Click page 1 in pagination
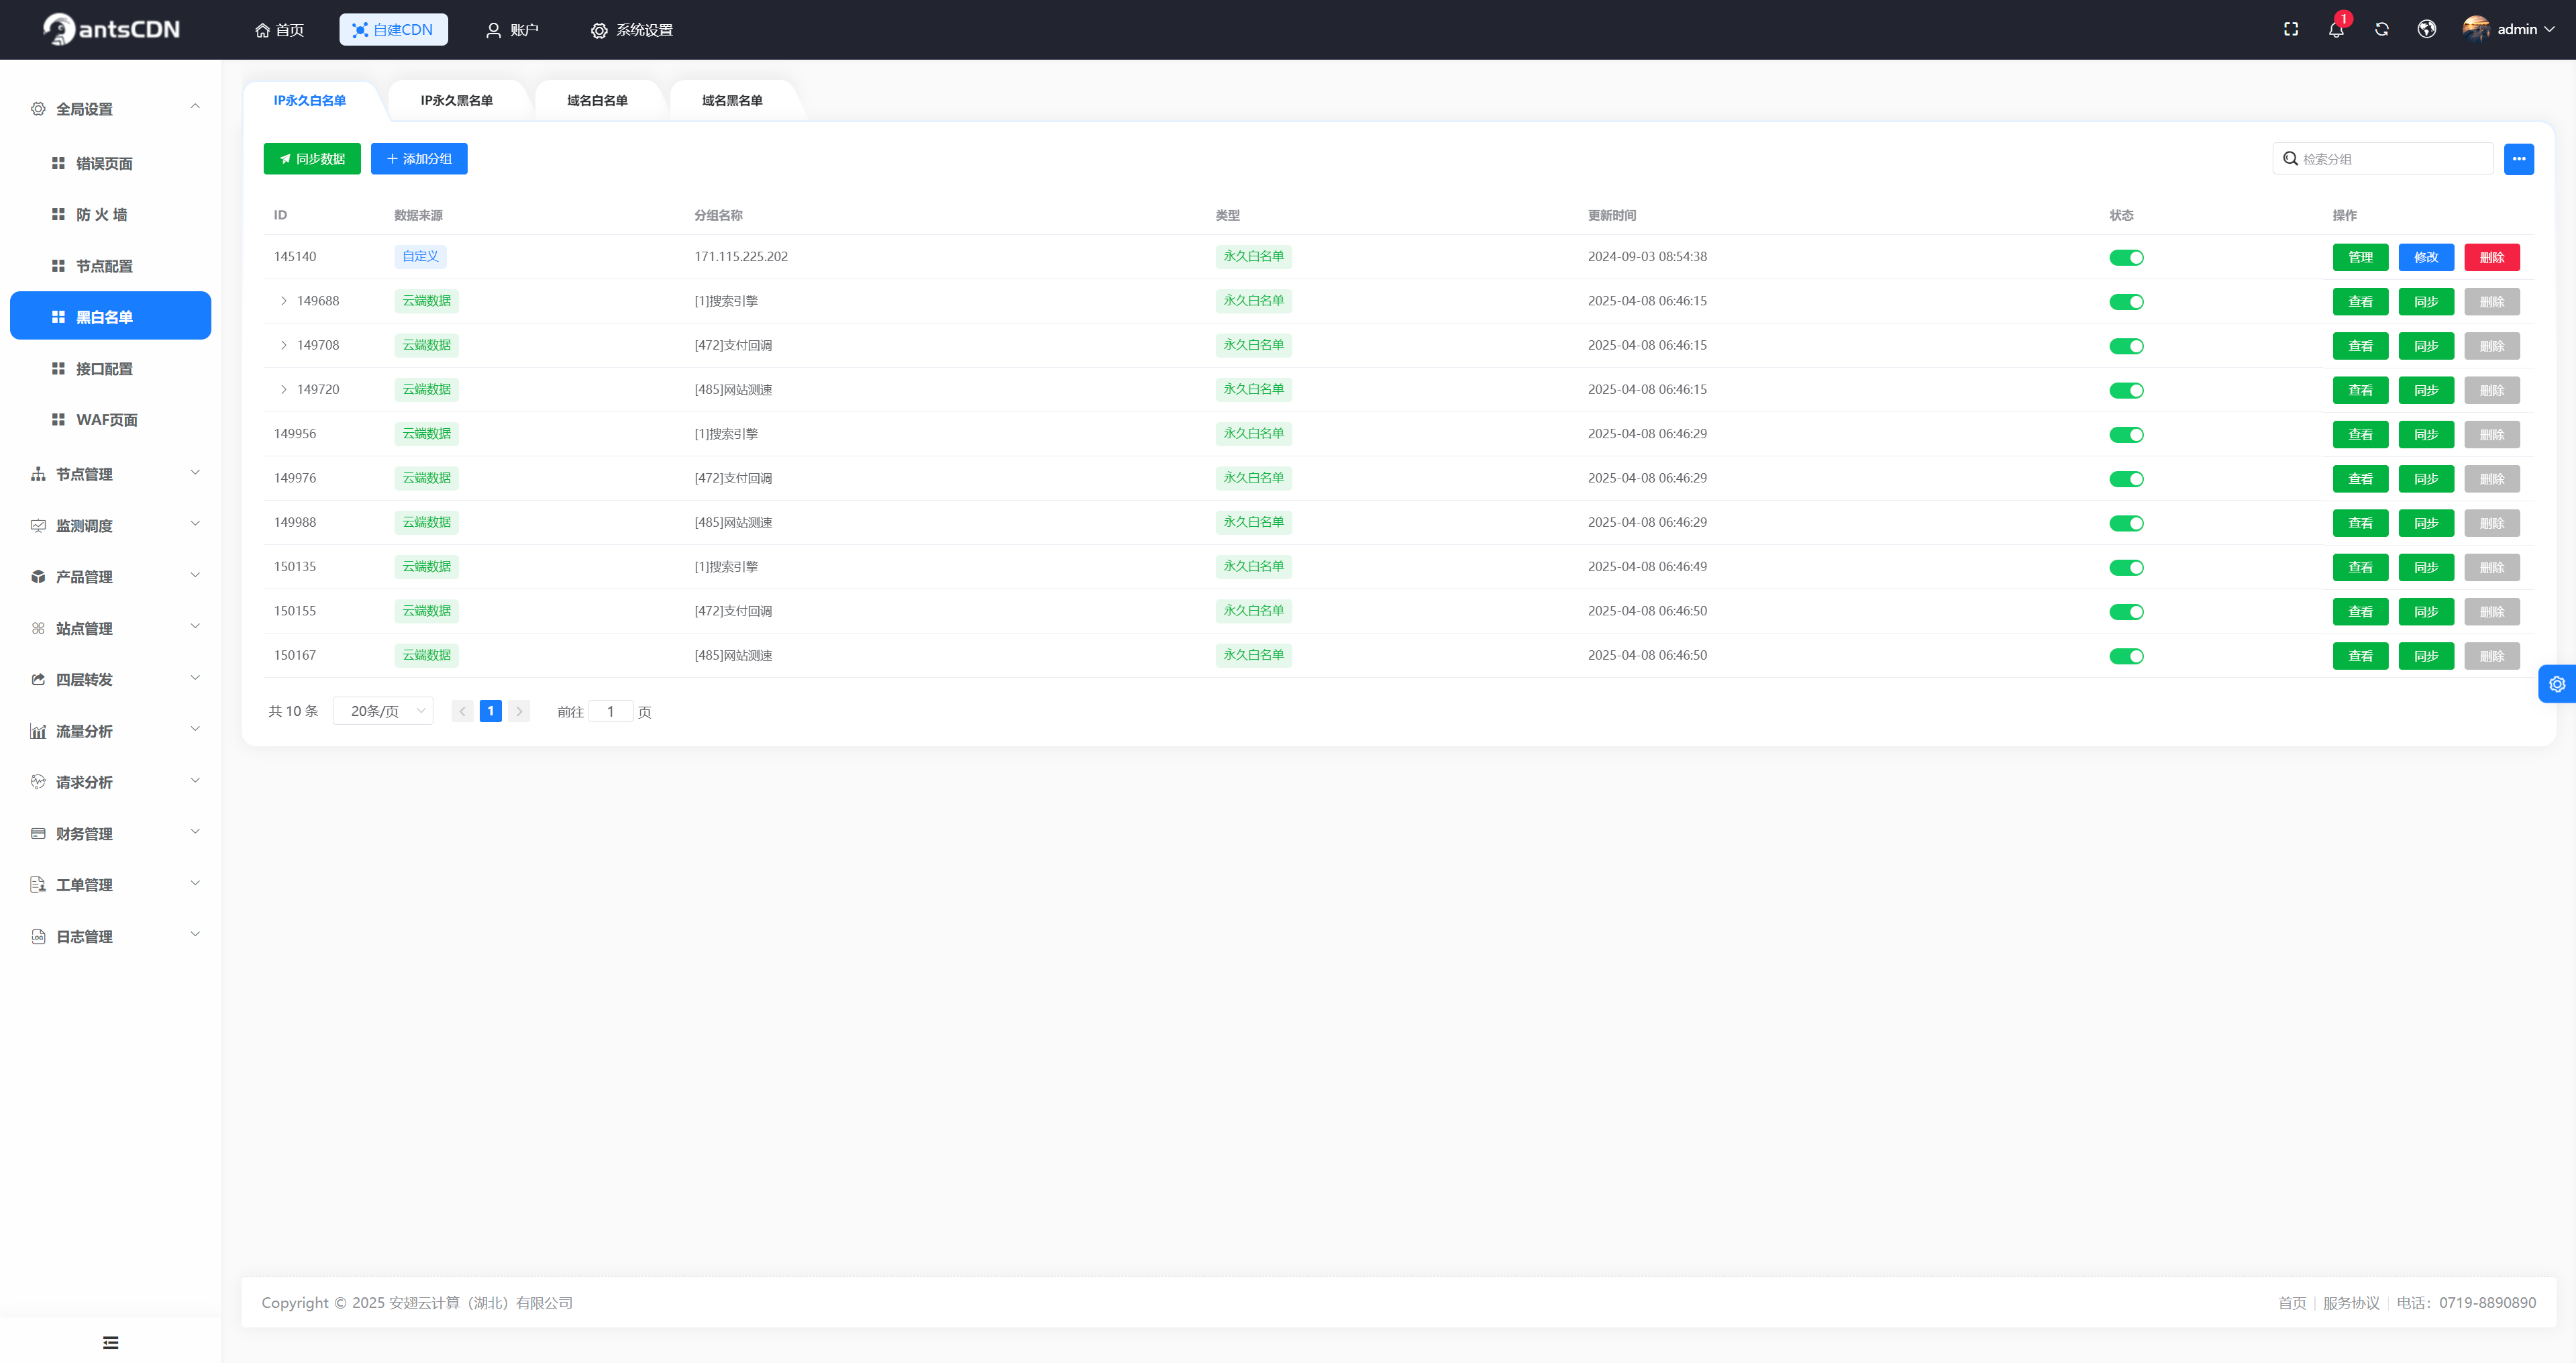The width and height of the screenshot is (2576, 1363). (490, 711)
